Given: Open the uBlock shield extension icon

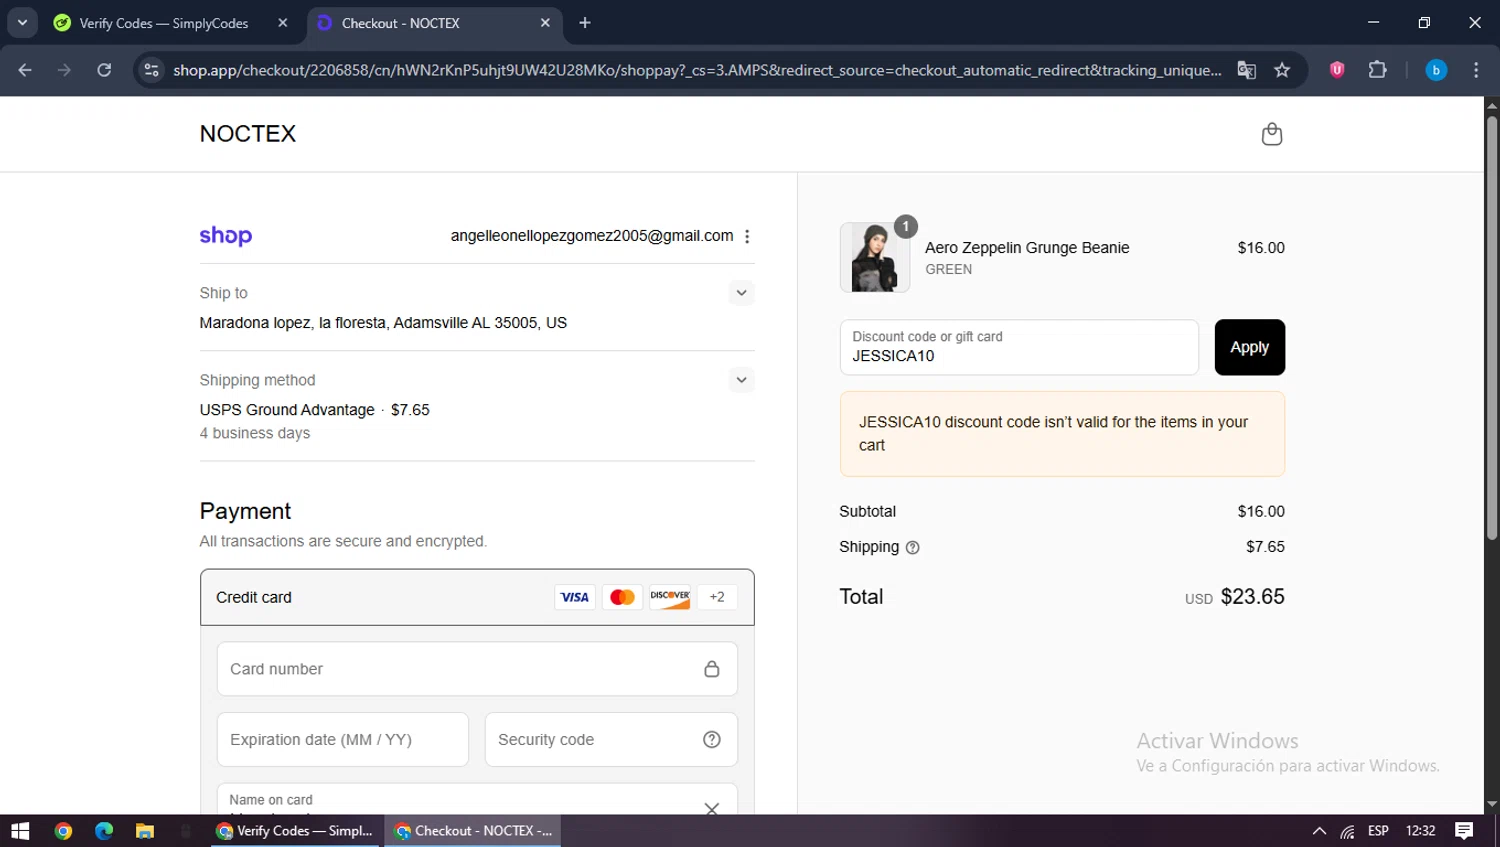Looking at the screenshot, I should tap(1337, 70).
